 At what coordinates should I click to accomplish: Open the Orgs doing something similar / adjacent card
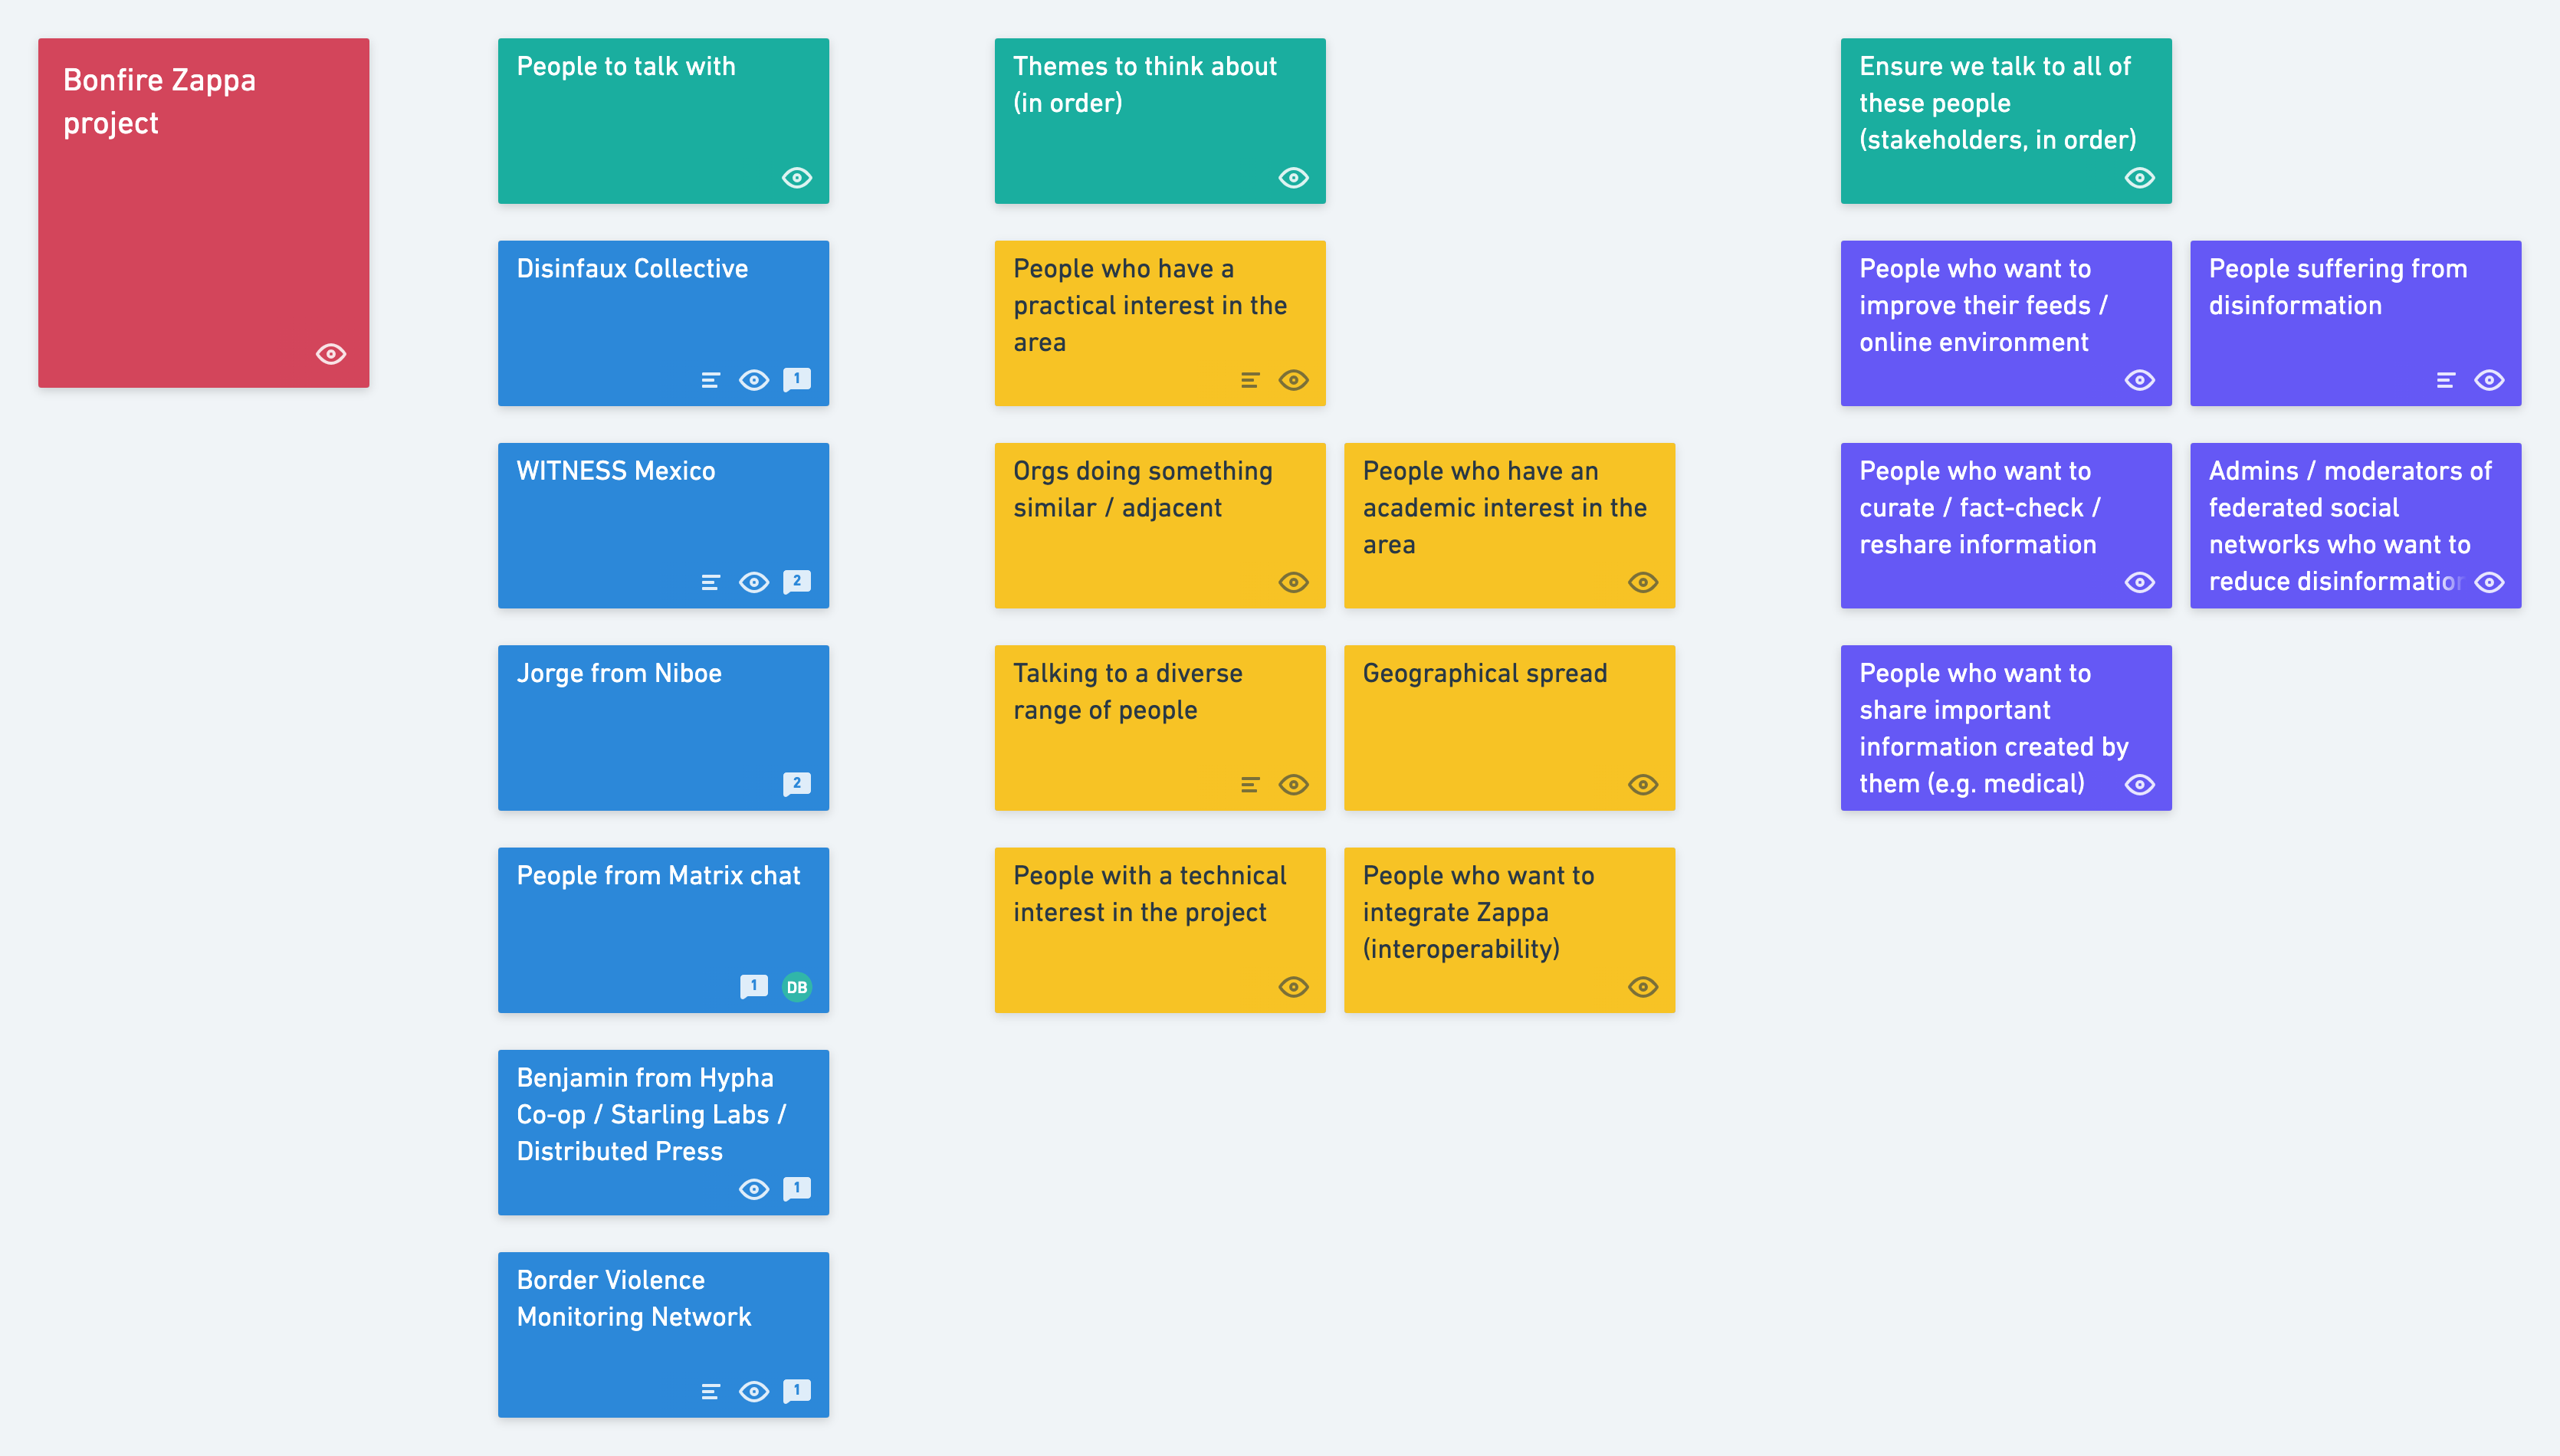tap(1159, 525)
